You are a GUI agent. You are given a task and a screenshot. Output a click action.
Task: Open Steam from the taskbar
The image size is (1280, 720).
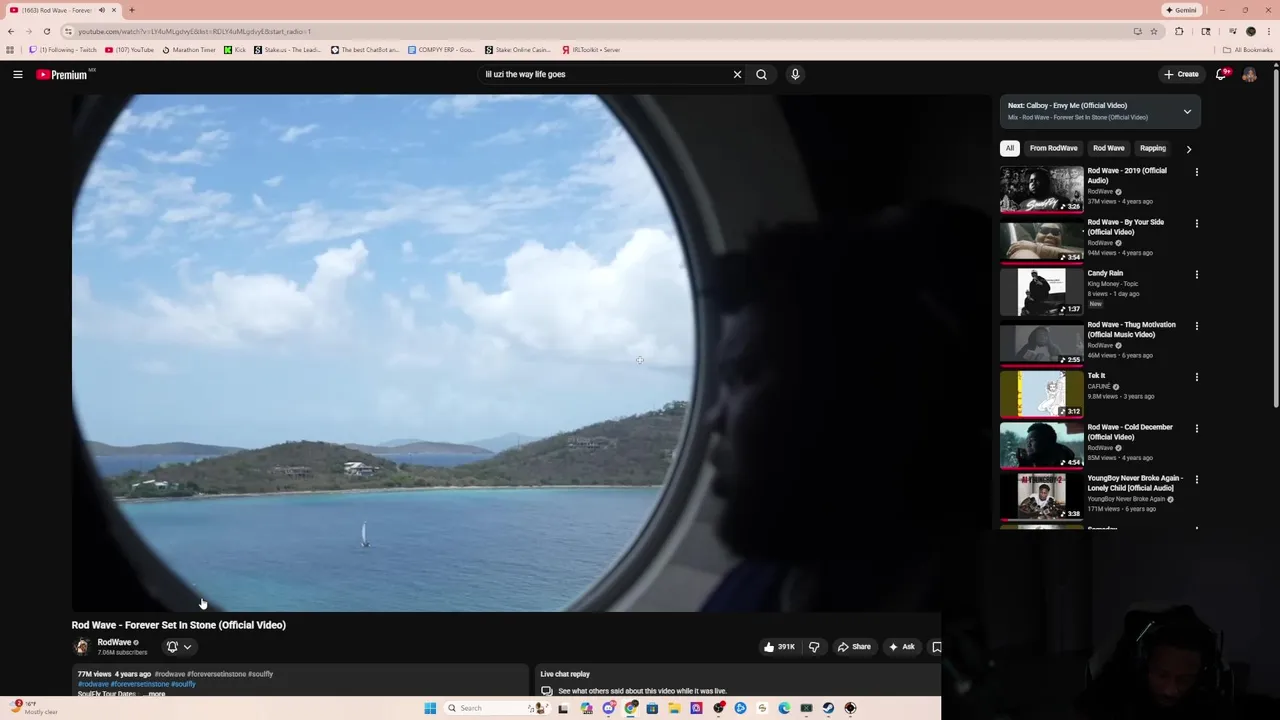coord(828,708)
